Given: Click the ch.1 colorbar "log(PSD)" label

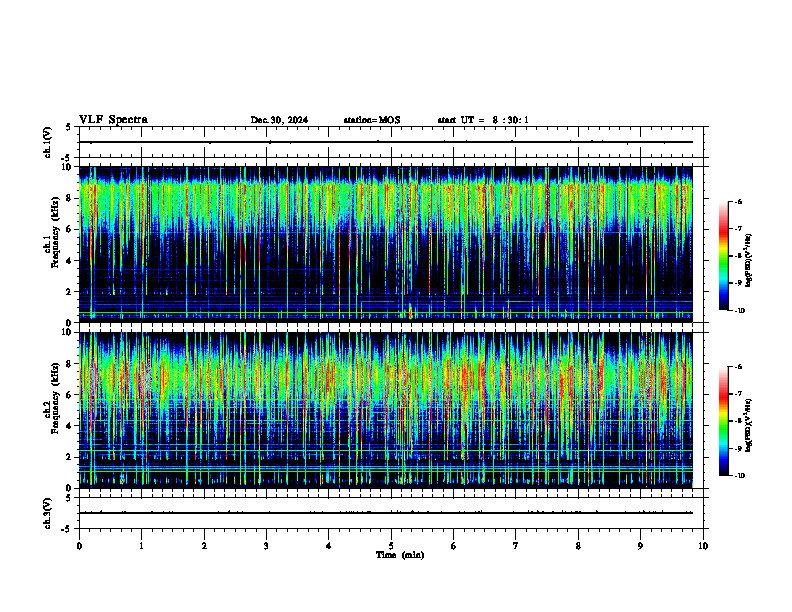Looking at the screenshot, I should [748, 261].
